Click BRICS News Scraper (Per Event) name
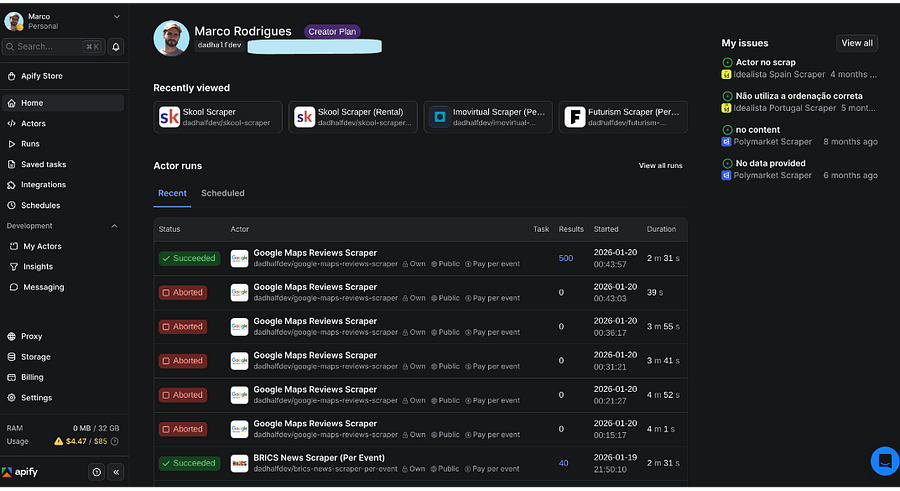The height and width of the screenshot is (491, 900). point(319,458)
